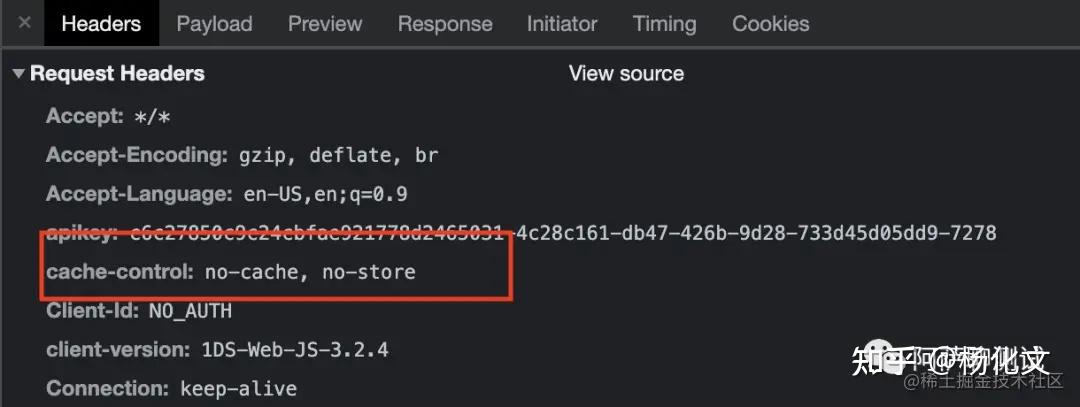Screen dimensions: 1080x407
Task: Click the View source link
Action: [x=626, y=74]
